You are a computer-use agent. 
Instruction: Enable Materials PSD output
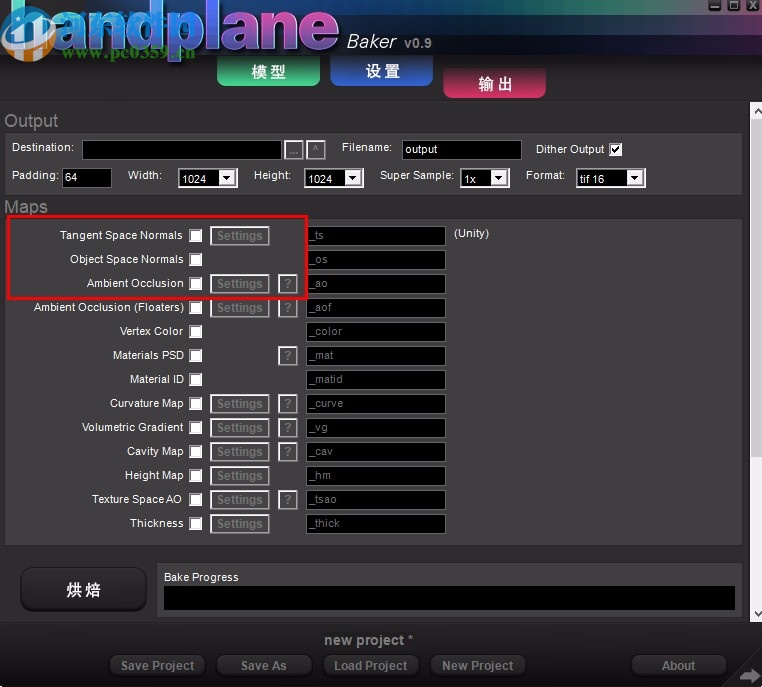coord(196,356)
